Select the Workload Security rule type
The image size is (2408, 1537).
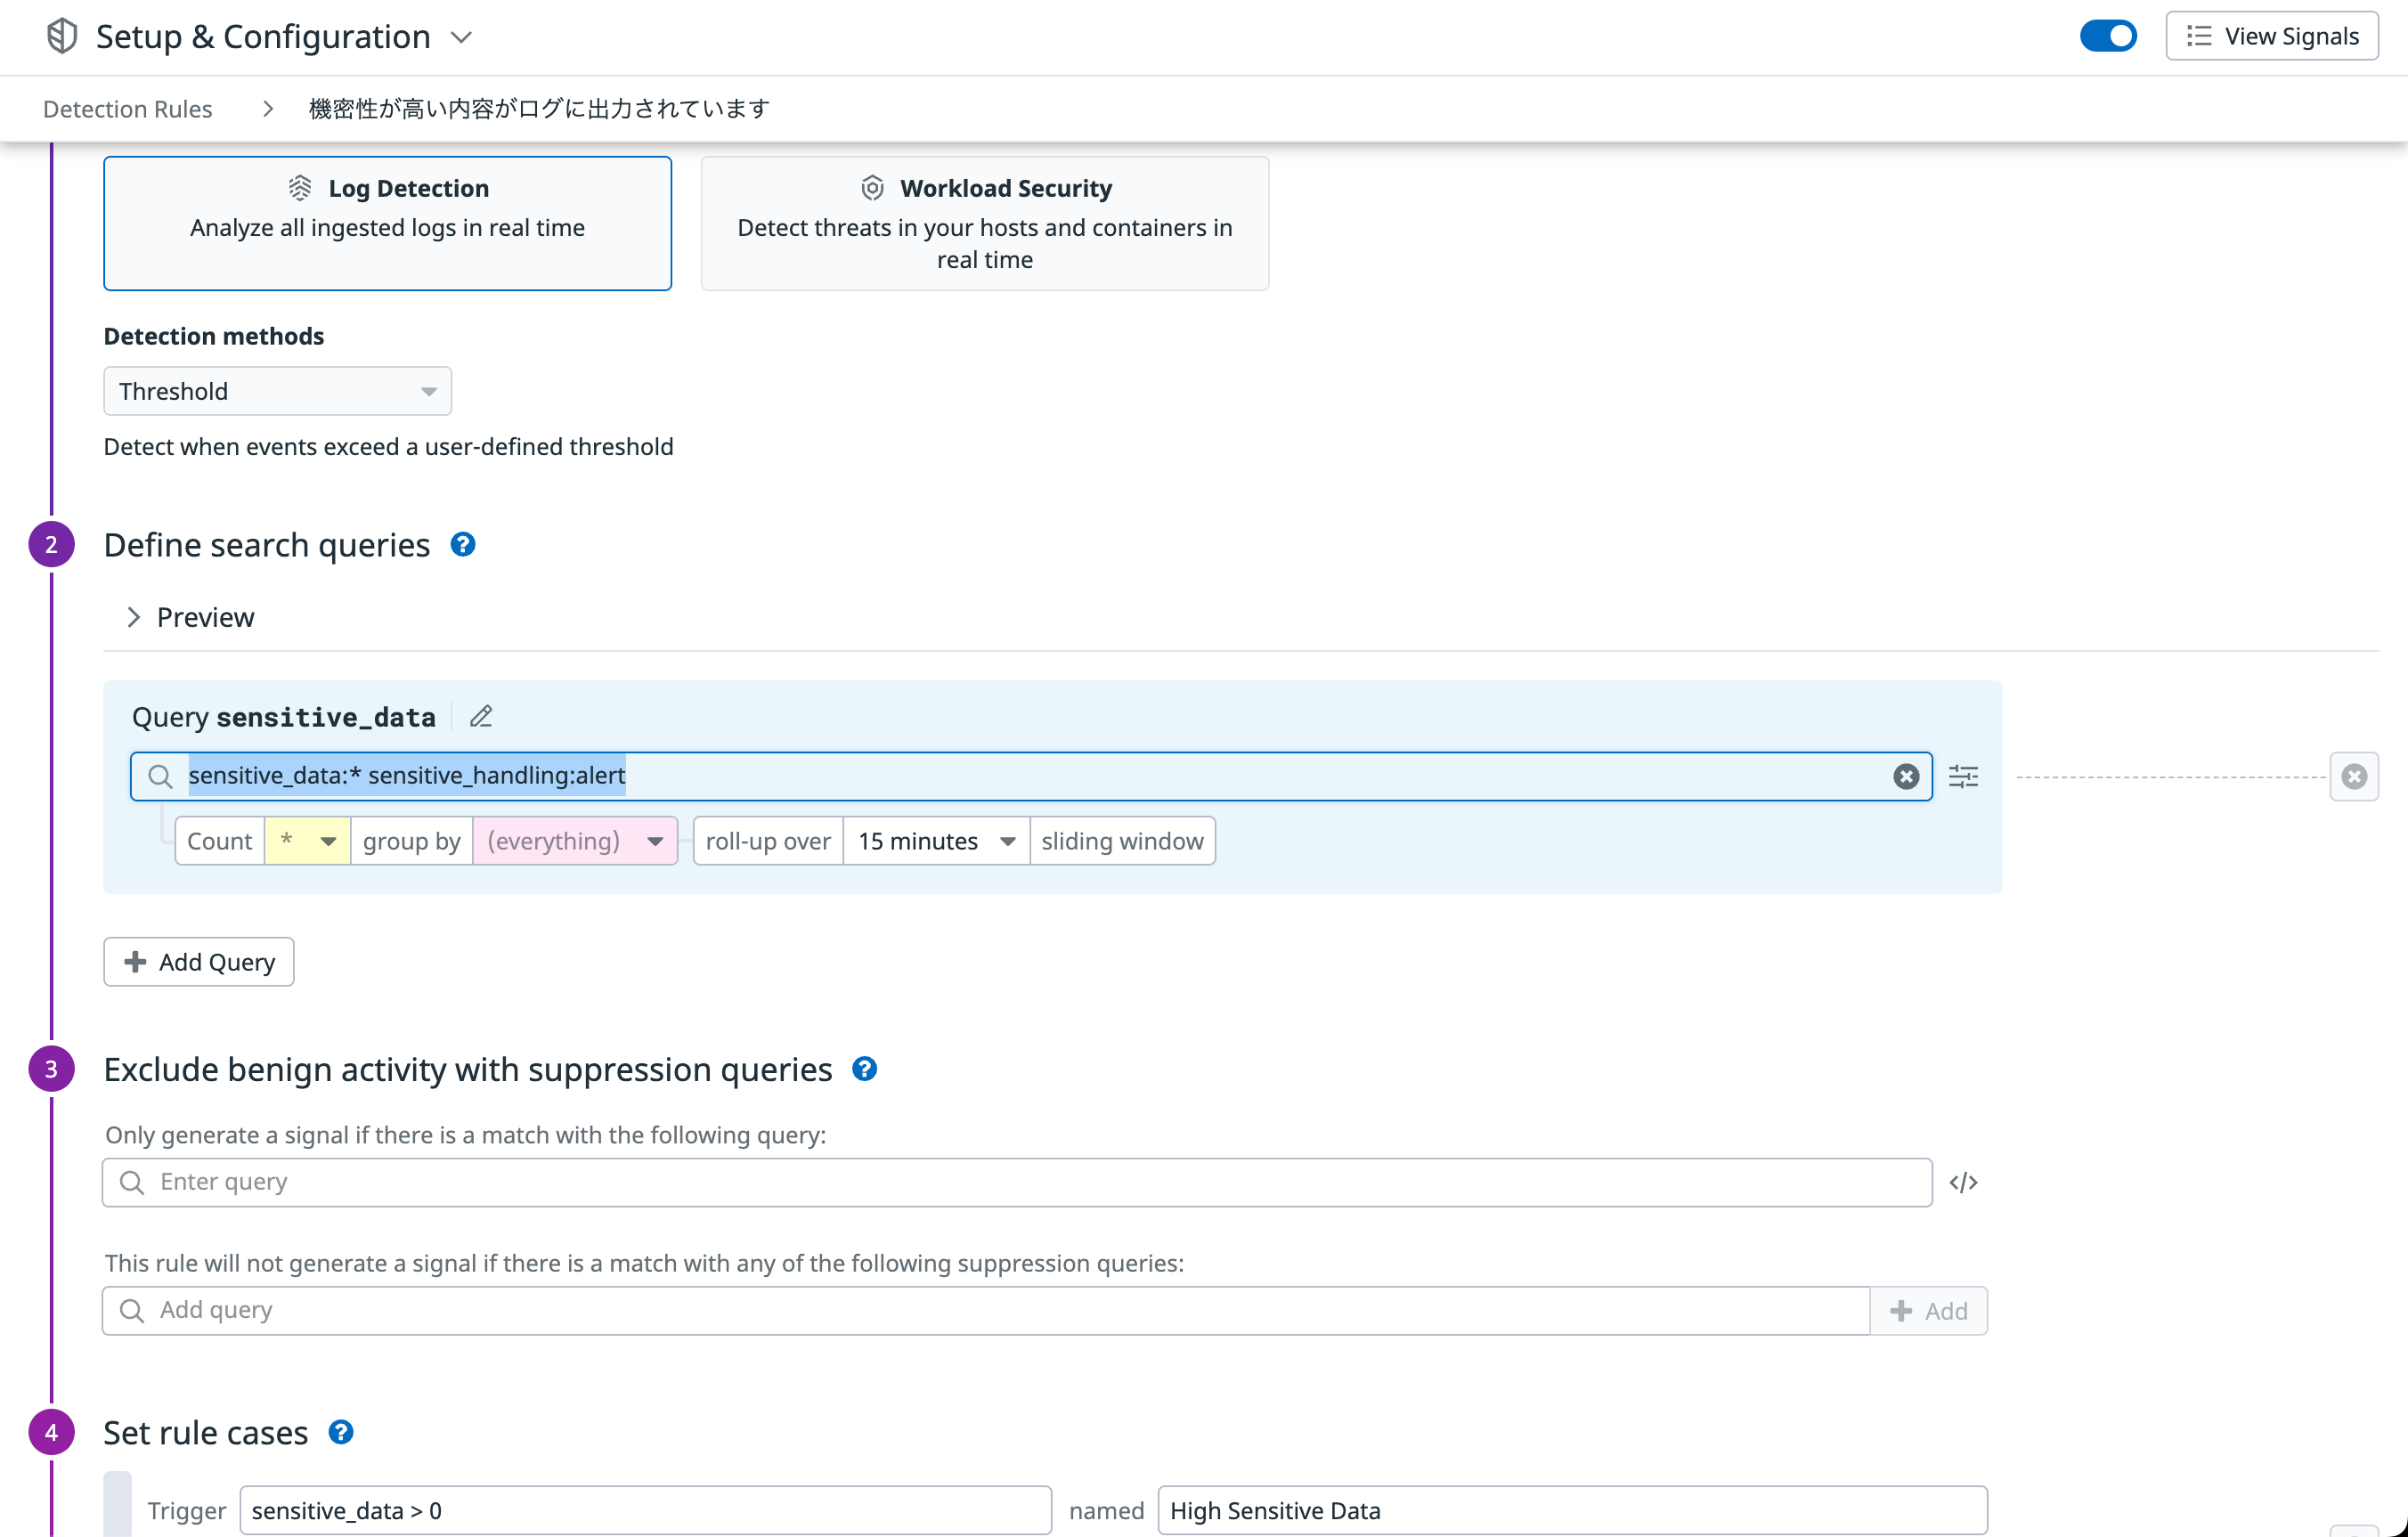(x=984, y=223)
